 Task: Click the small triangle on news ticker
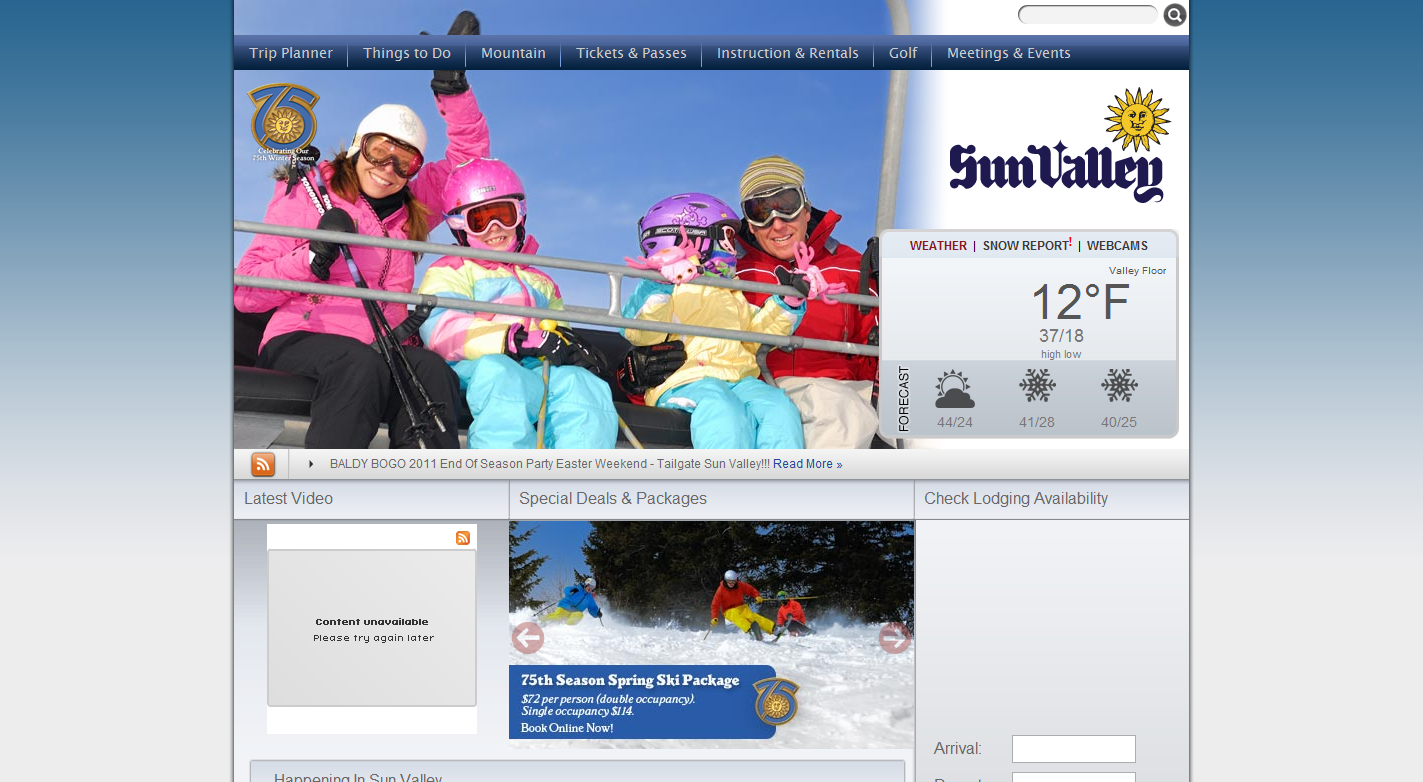click(311, 464)
